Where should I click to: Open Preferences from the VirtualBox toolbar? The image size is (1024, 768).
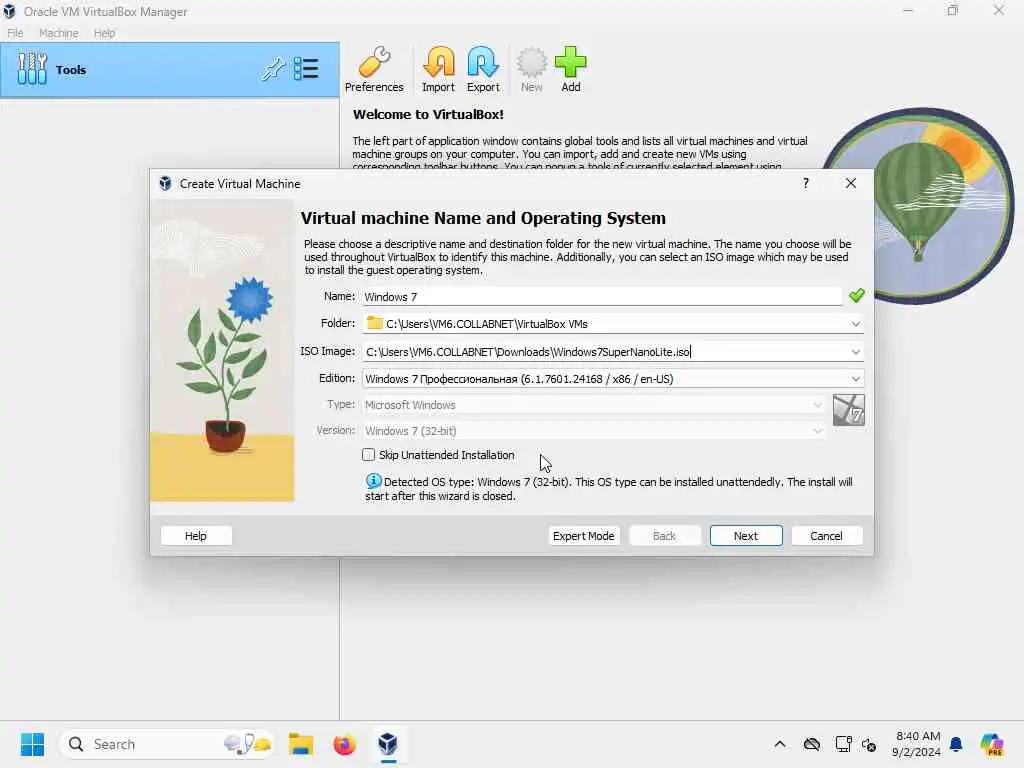tap(374, 69)
